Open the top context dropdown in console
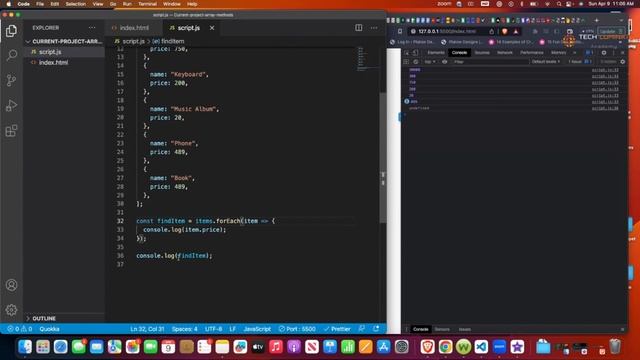Screen dimensions: 640x360 (430, 62)
